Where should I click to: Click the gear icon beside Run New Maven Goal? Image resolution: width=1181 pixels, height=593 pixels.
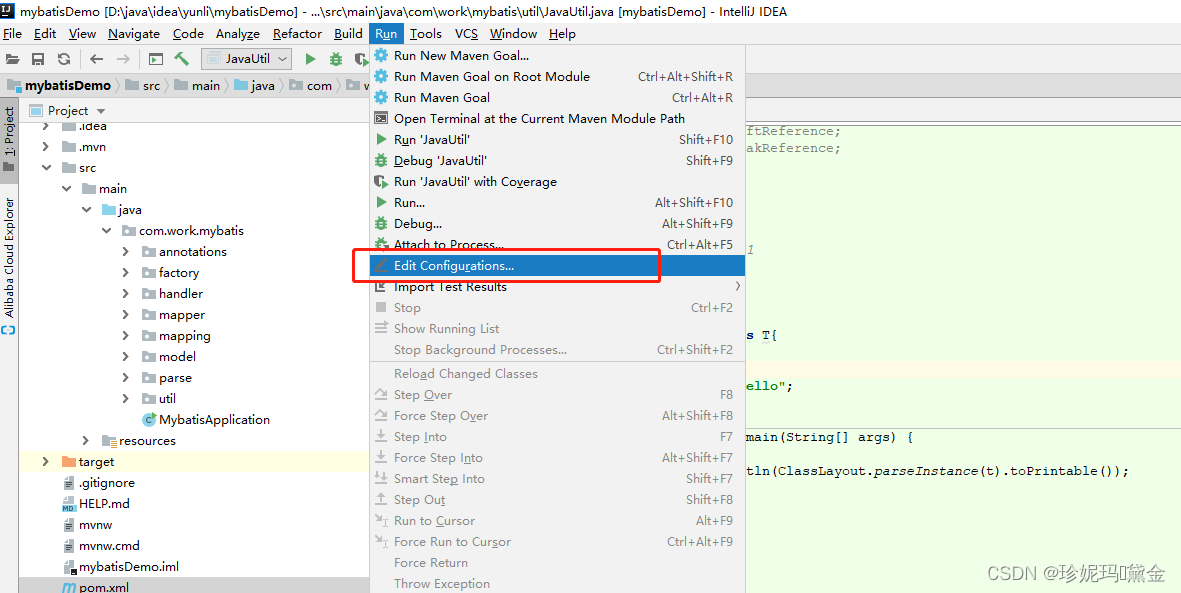tap(381, 55)
